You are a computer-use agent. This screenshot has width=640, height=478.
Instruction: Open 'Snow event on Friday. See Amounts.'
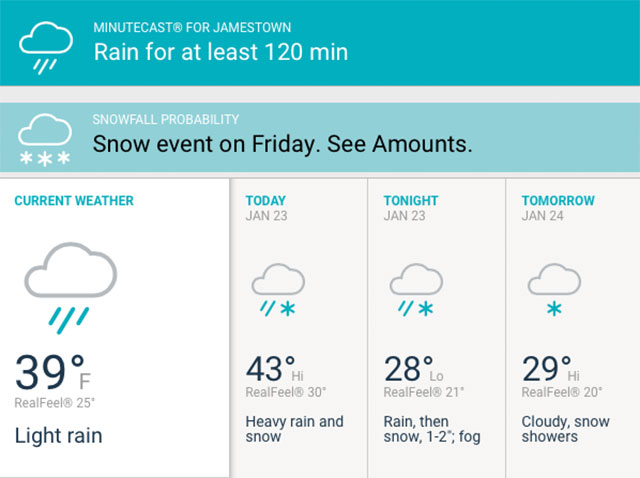pos(282,144)
